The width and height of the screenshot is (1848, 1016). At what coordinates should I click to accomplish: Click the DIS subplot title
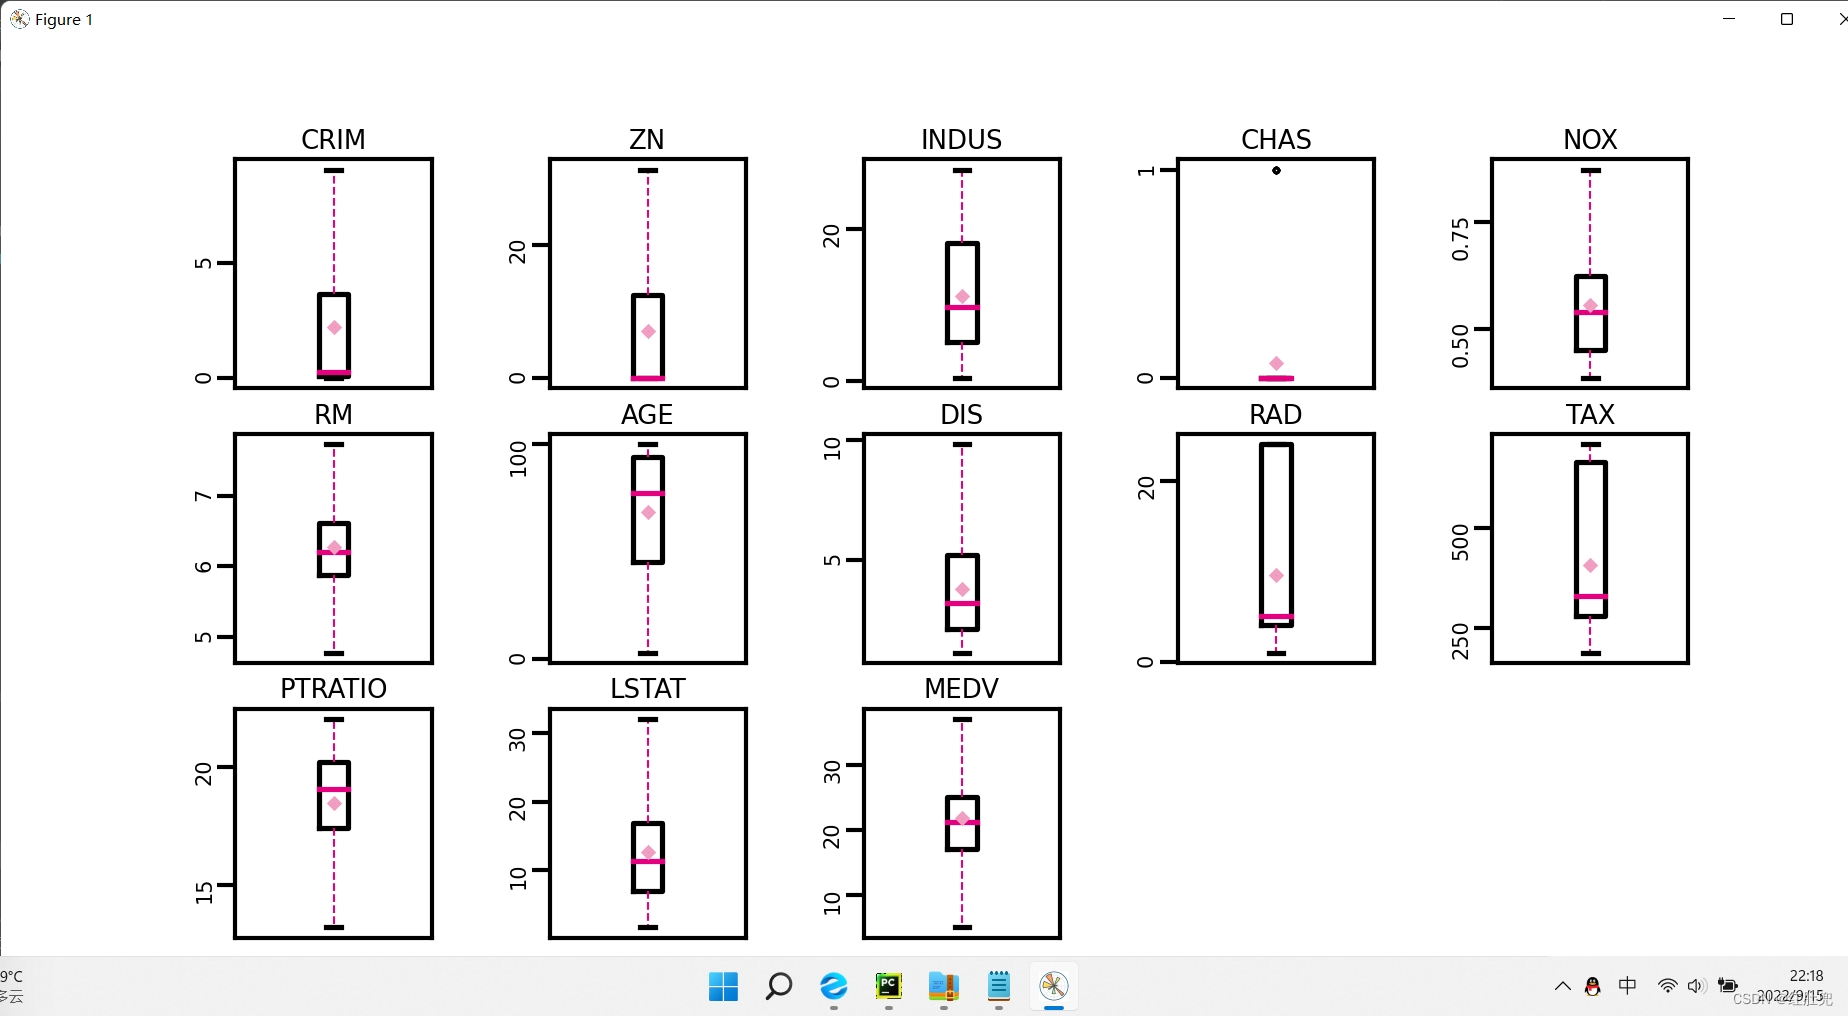(961, 415)
